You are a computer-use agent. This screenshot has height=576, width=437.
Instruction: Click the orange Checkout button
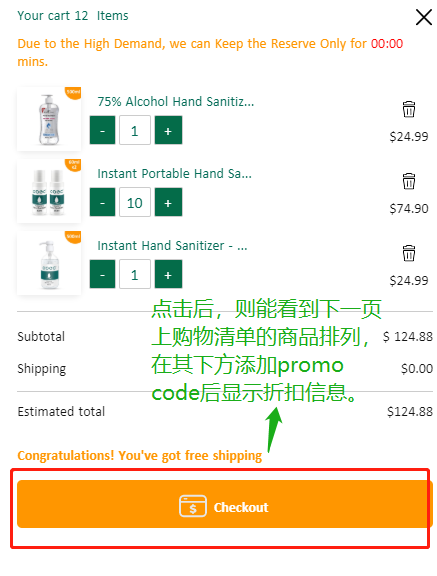225,504
